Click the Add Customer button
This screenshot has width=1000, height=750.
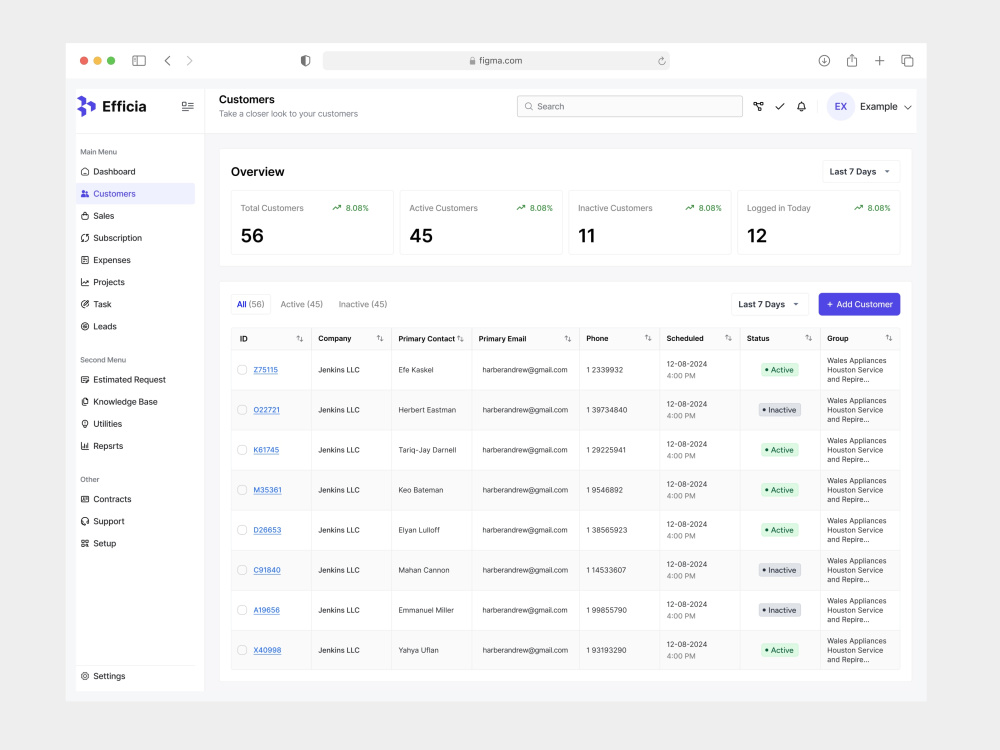click(x=859, y=304)
